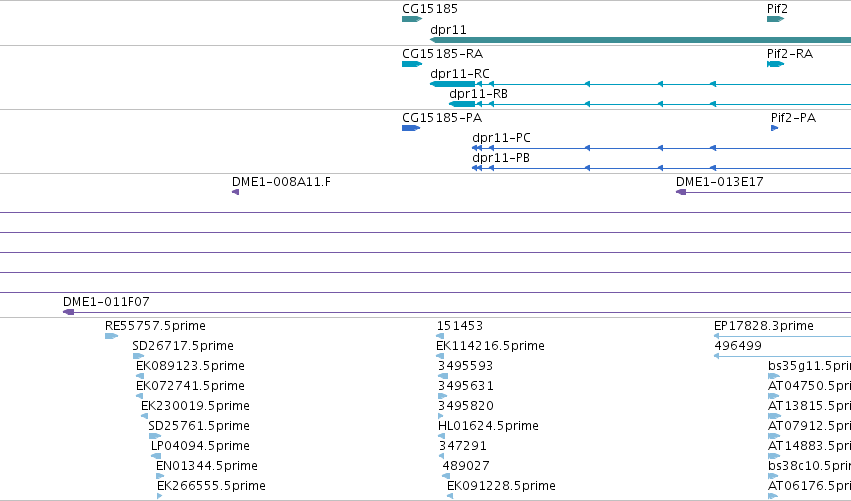Click the HL01624.5prime label
Screen dimensions: 851x501
pyautogui.click(x=488, y=426)
